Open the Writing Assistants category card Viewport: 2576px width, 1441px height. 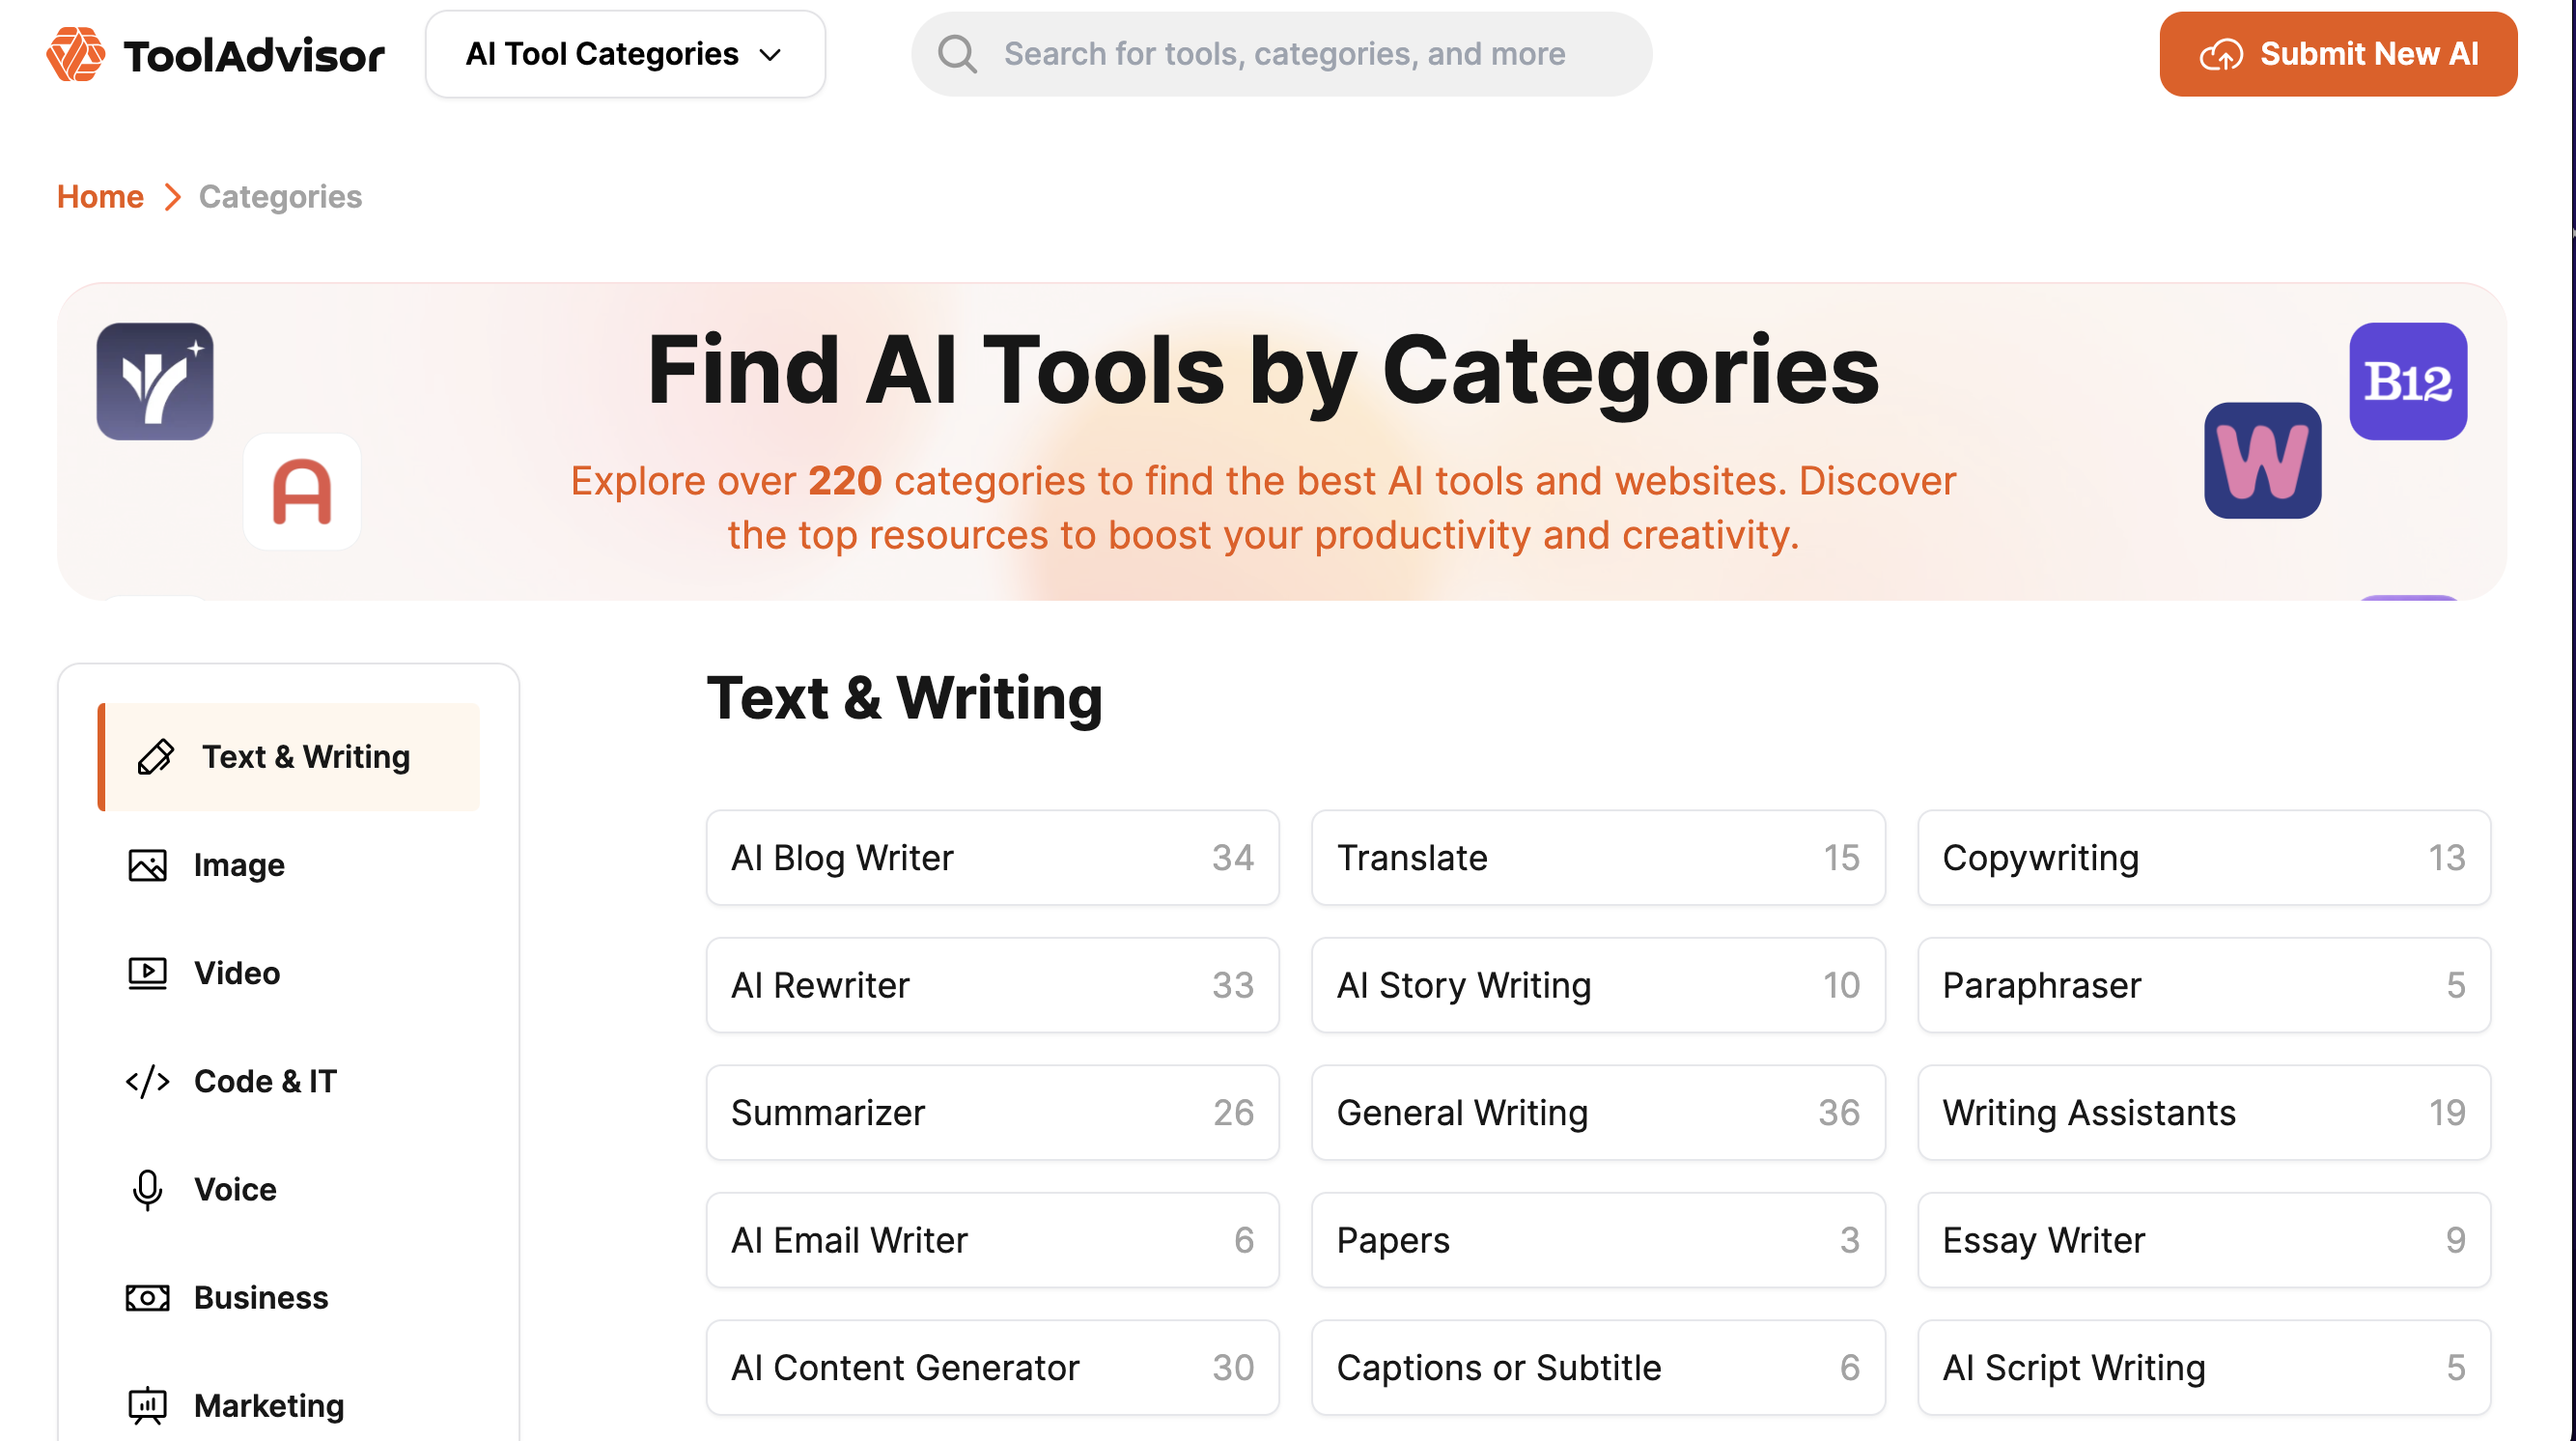tap(2203, 1113)
